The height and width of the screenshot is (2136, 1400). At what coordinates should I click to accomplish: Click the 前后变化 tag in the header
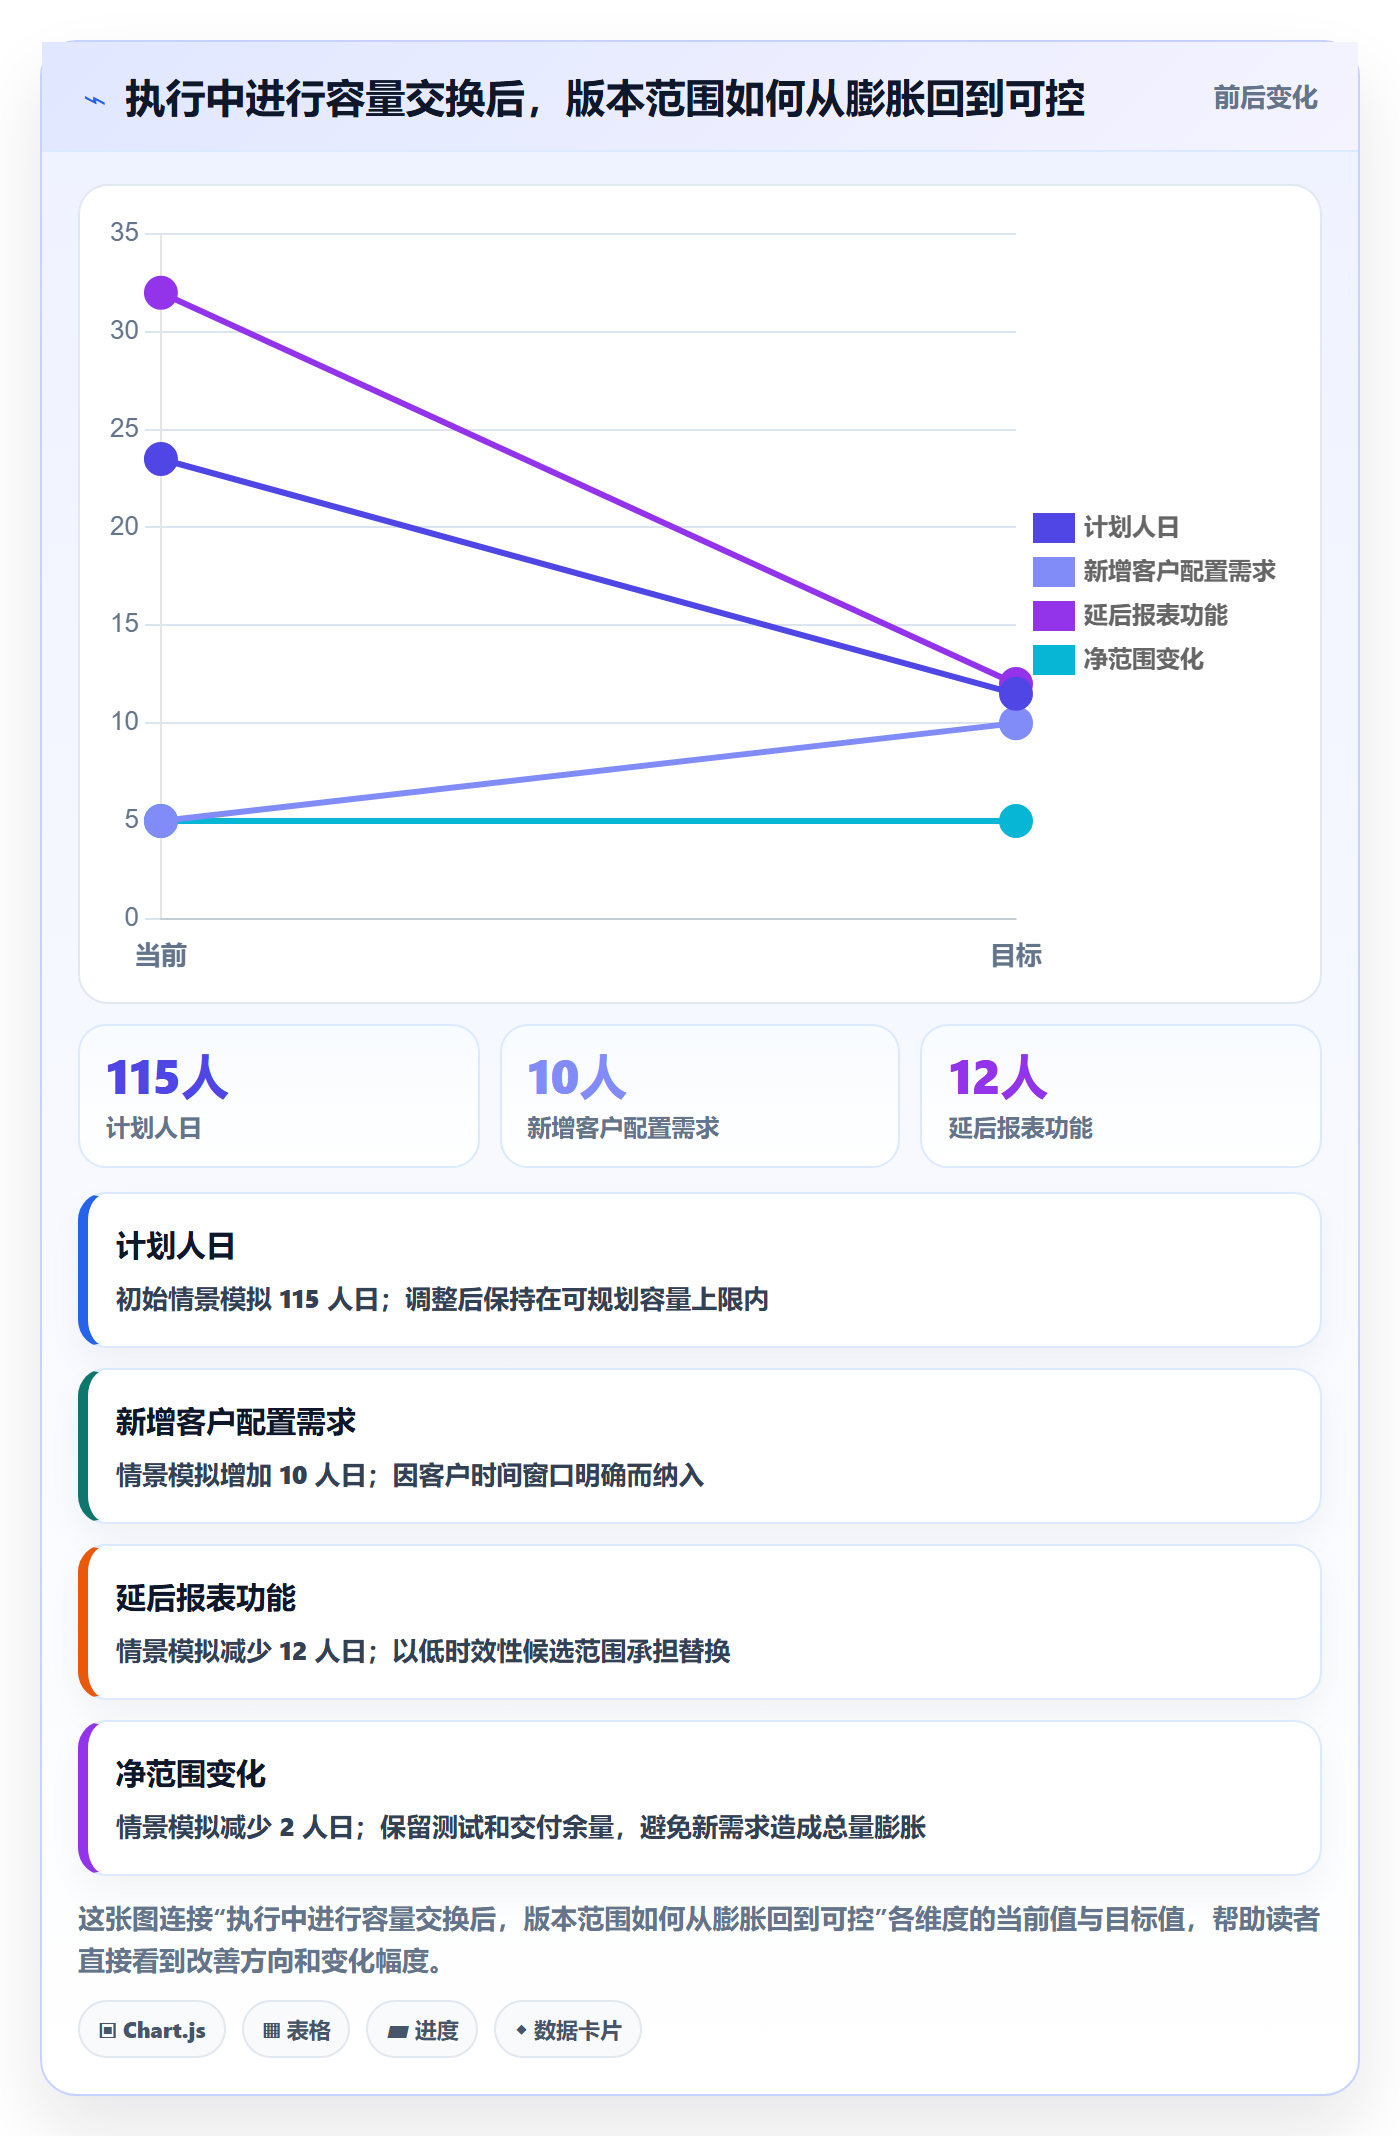pyautogui.click(x=1265, y=98)
